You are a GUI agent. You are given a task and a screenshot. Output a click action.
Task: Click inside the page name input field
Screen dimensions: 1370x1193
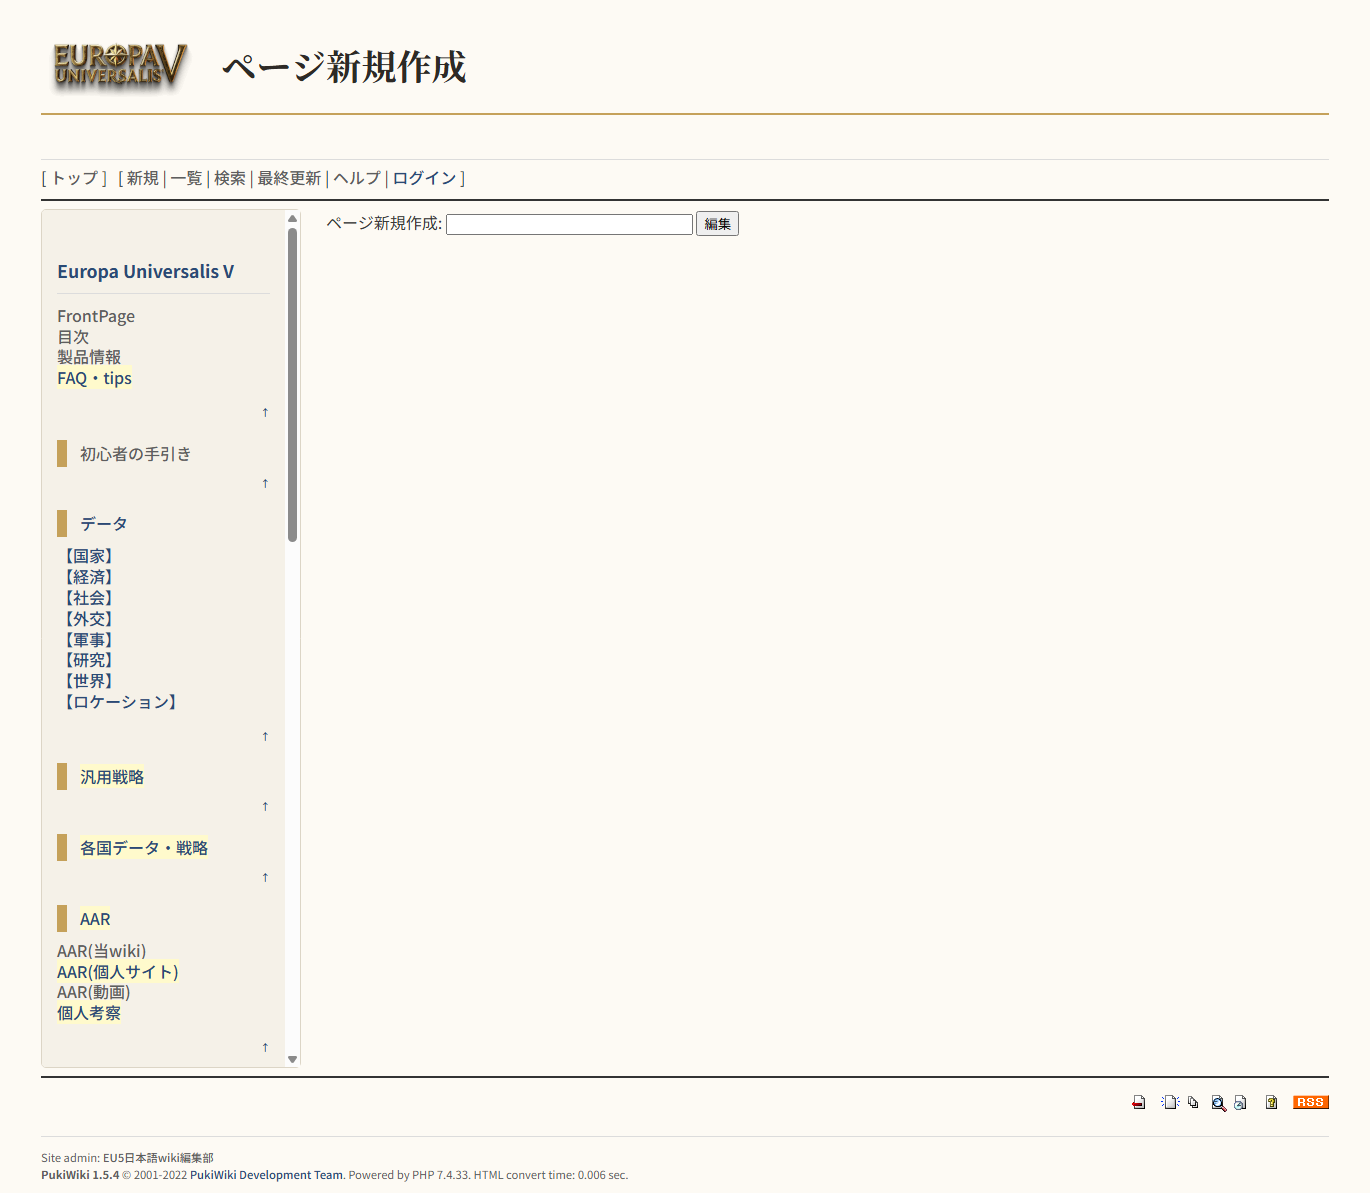(x=568, y=223)
